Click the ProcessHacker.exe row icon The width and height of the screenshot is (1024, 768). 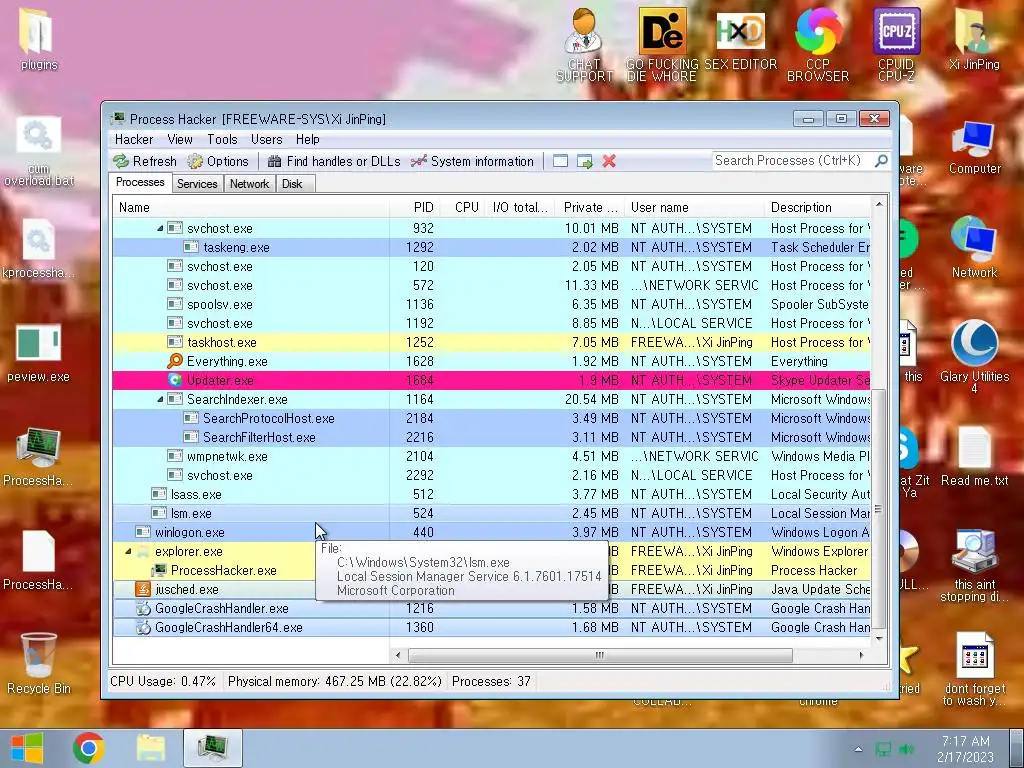159,570
